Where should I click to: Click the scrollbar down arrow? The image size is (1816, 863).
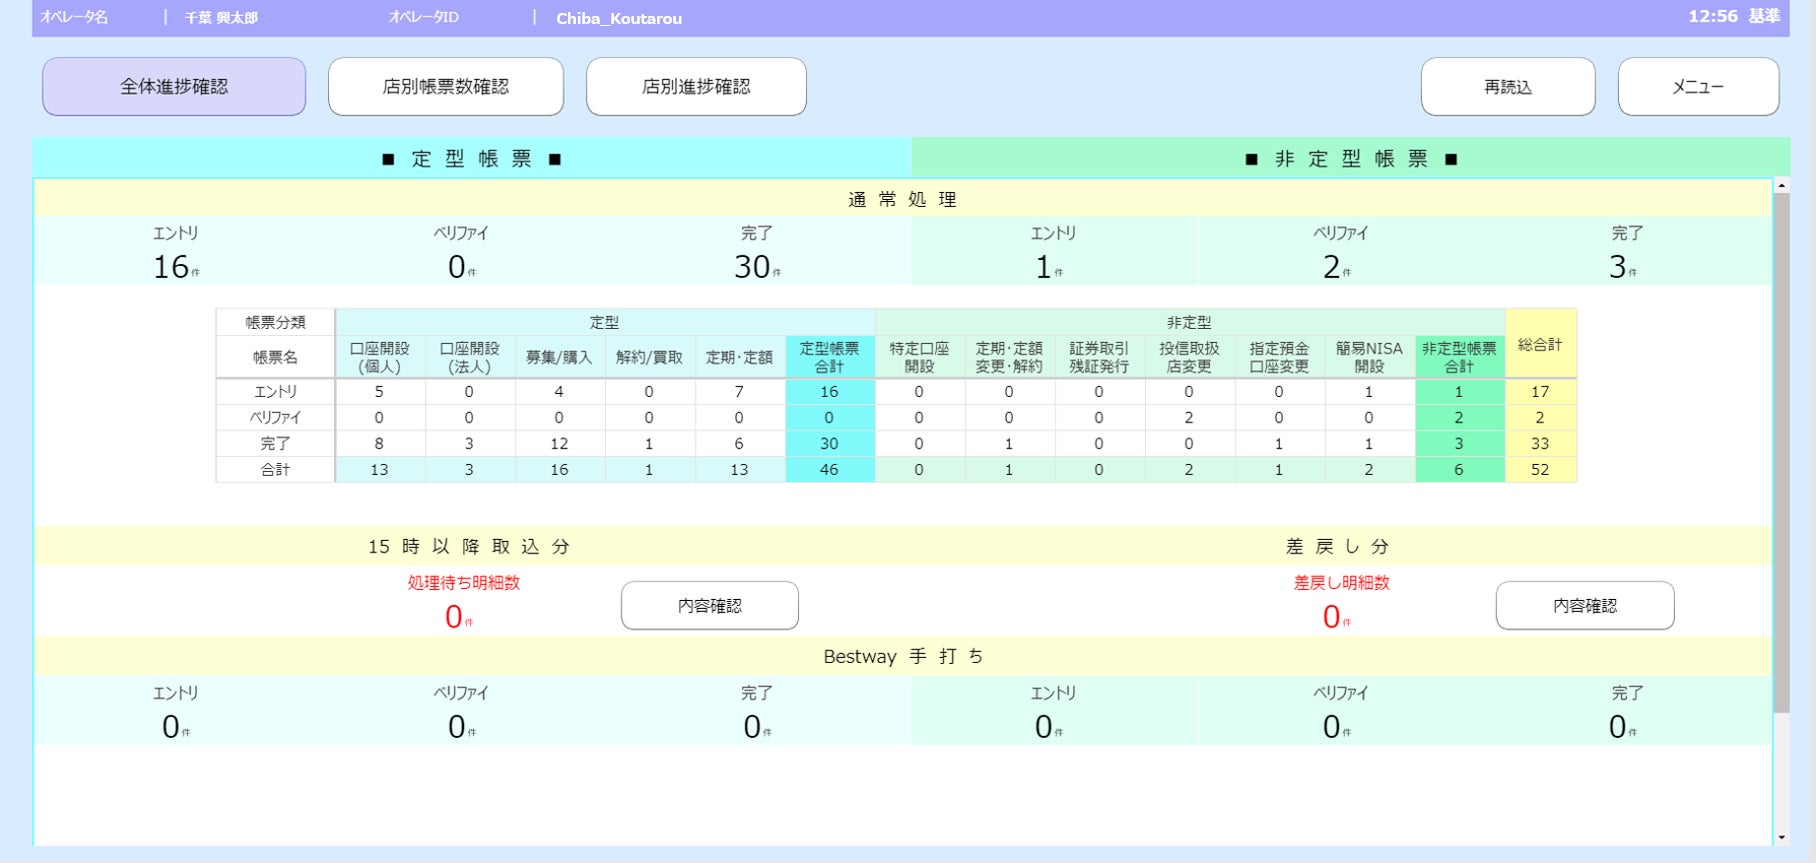click(x=1782, y=838)
